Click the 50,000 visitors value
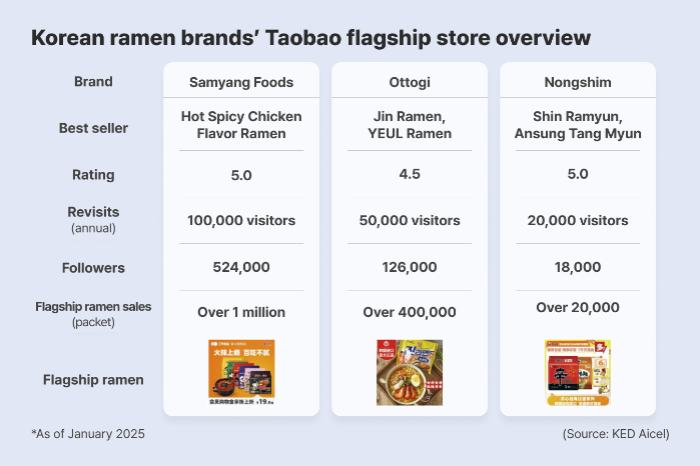 pos(409,220)
